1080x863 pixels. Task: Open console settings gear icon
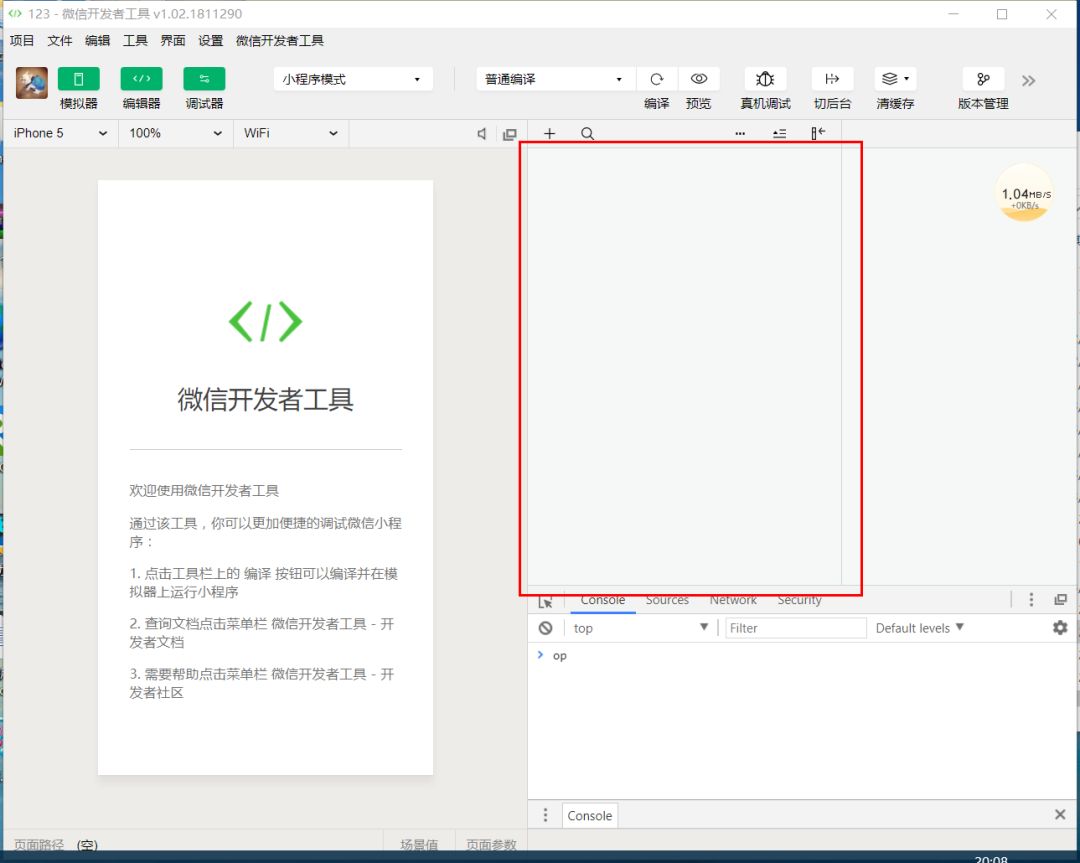click(x=1060, y=627)
